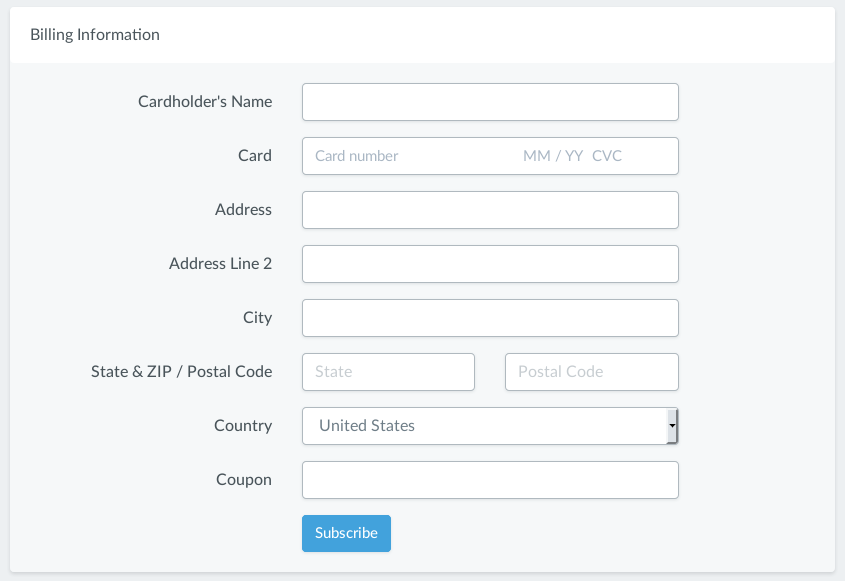Click the Billing Information panel heading
Viewport: 845px width, 581px height.
pos(95,35)
